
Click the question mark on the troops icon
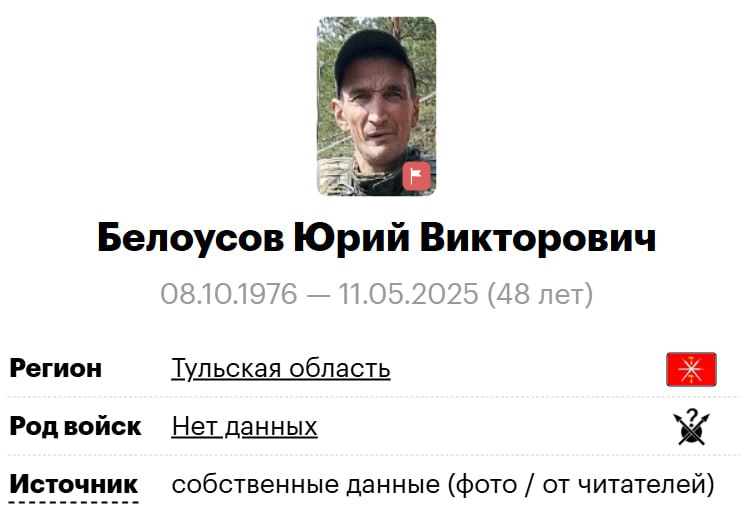pos(692,416)
